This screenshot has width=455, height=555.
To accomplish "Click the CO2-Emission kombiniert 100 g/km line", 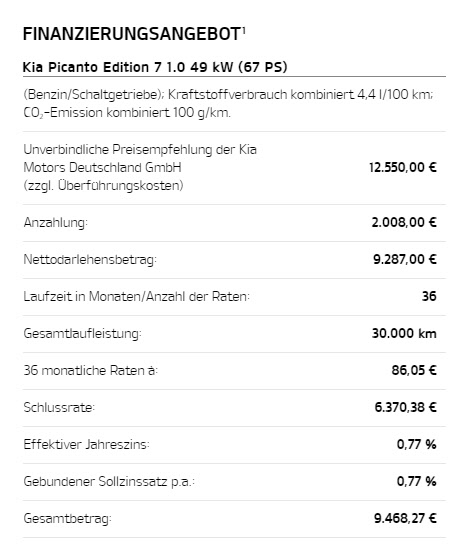I will click(x=127, y=113).
